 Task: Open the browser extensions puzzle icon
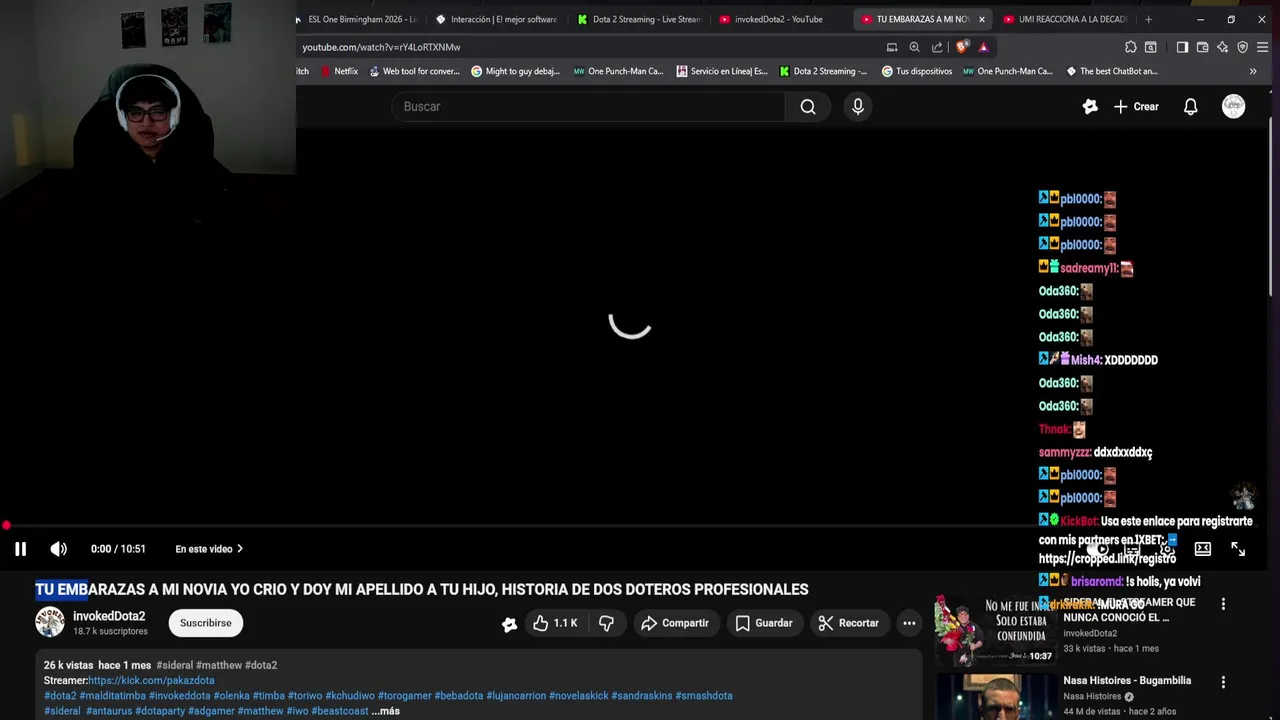[1131, 47]
